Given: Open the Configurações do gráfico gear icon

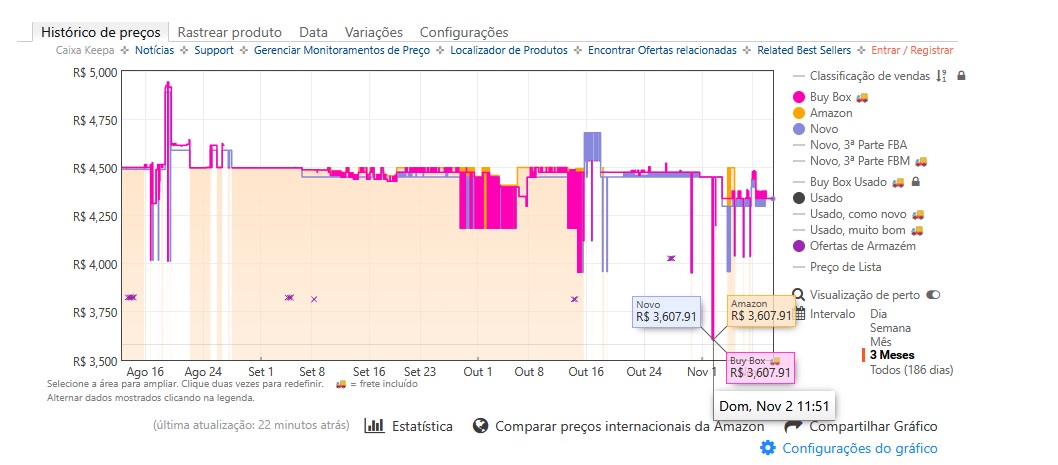Looking at the screenshot, I should tap(768, 448).
